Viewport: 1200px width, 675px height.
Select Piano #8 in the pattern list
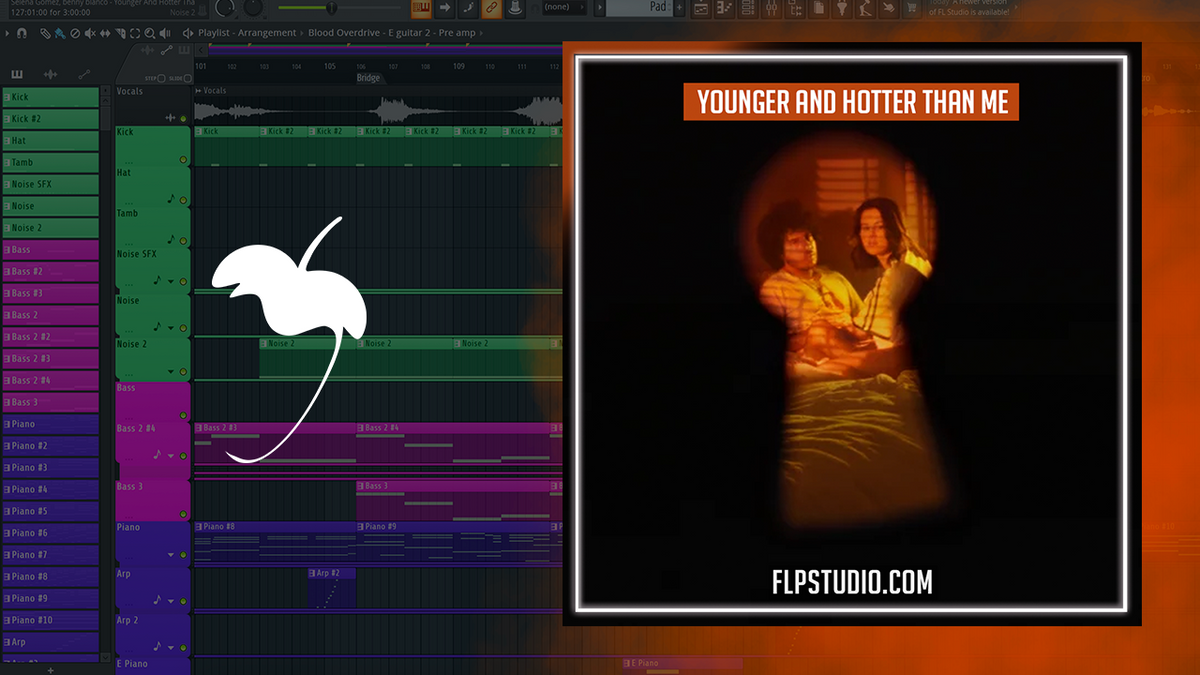pyautogui.click(x=50, y=577)
